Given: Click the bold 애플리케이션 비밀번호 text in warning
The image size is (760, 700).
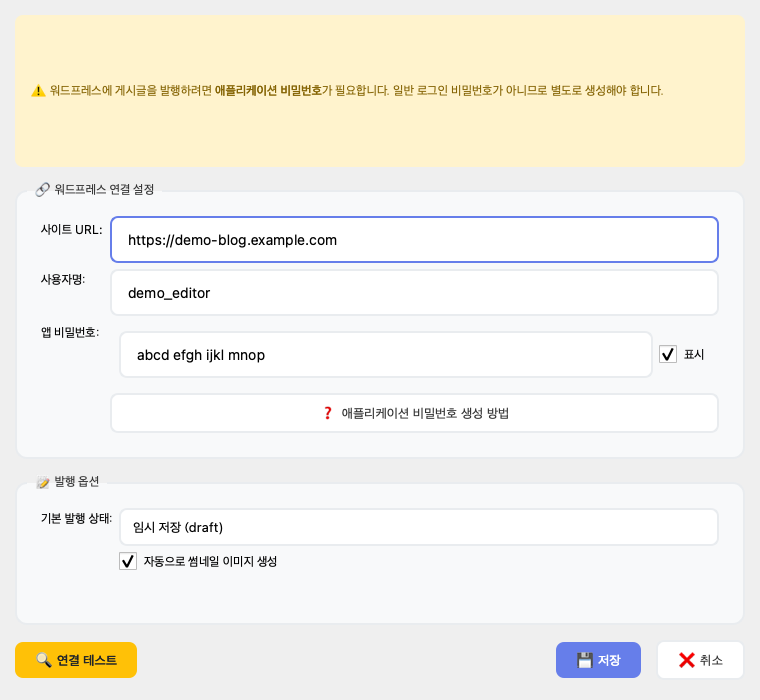Looking at the screenshot, I should click(x=268, y=91).
